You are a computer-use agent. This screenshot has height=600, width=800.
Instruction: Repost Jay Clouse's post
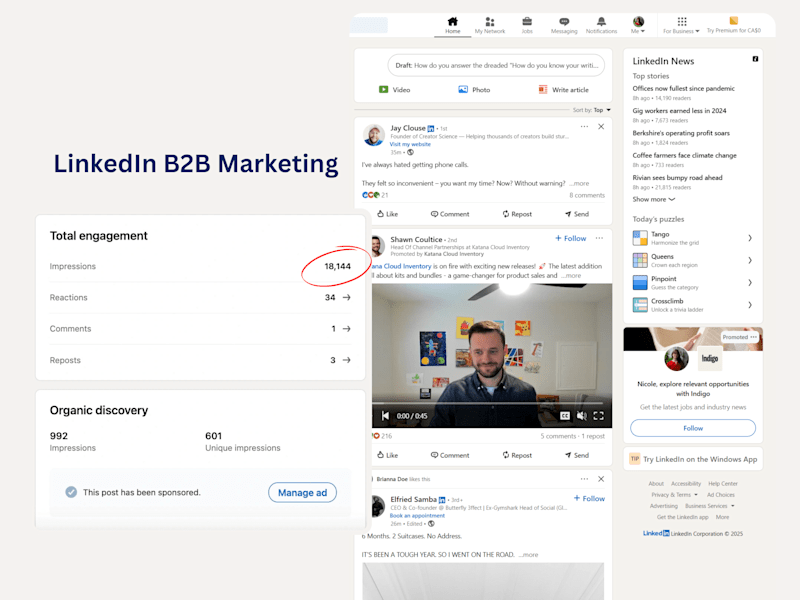(517, 214)
